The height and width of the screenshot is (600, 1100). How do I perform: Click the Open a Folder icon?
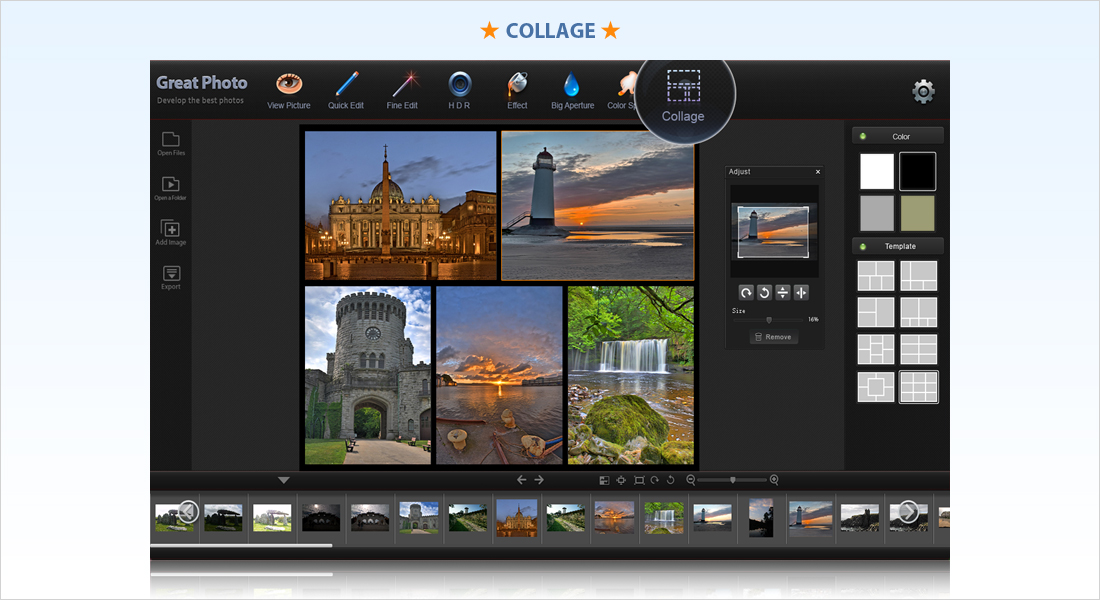click(x=170, y=188)
